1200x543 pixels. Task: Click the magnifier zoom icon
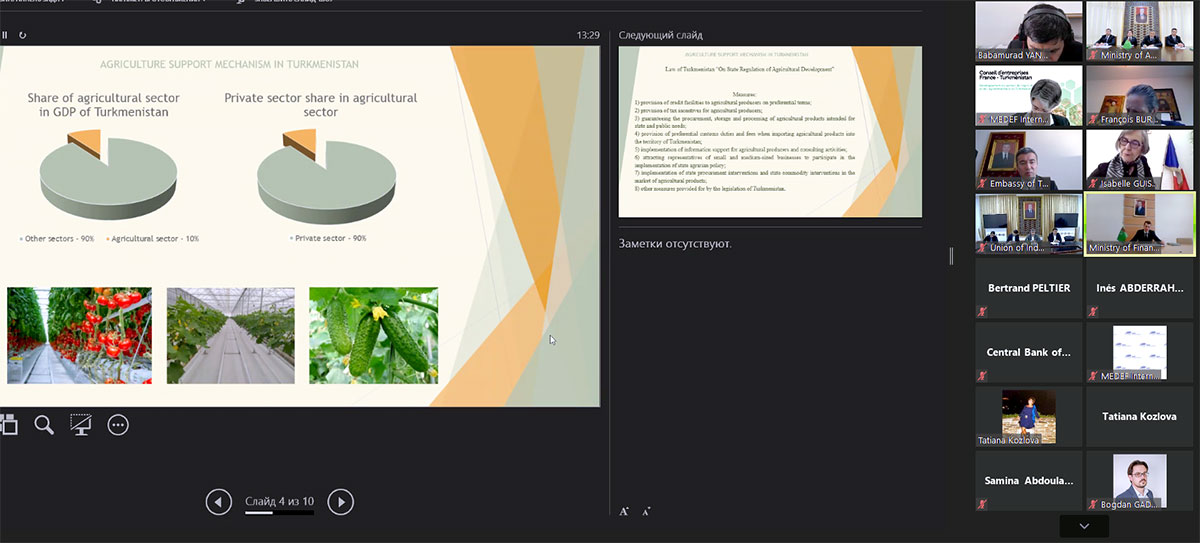click(44, 425)
